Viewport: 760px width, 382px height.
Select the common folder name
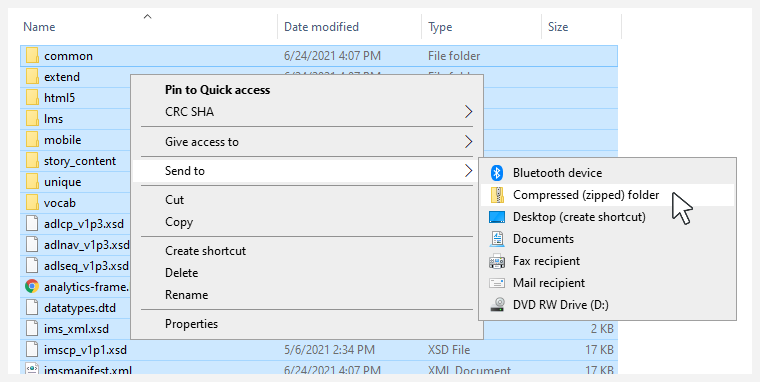click(x=68, y=56)
